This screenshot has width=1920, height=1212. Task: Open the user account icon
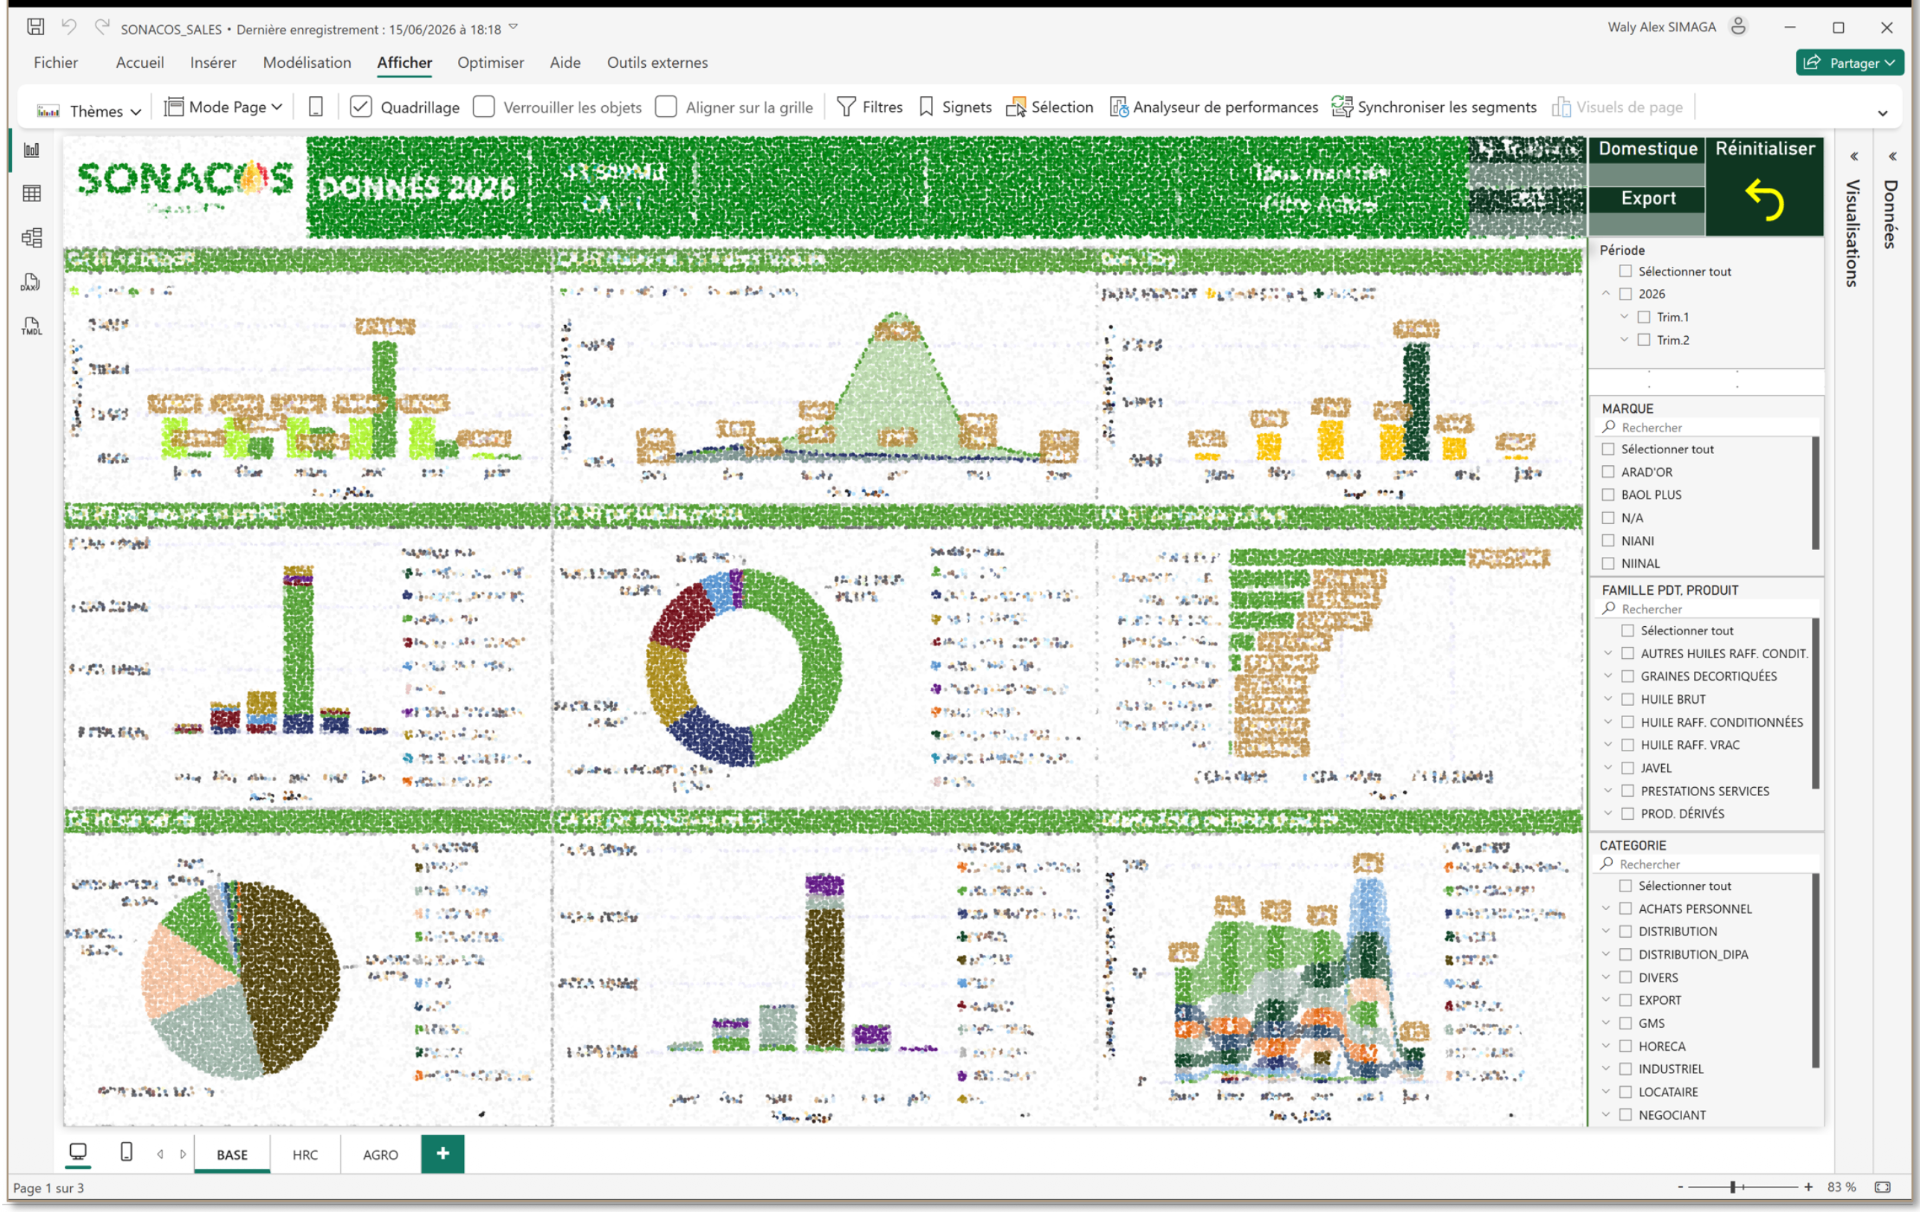coord(1739,27)
